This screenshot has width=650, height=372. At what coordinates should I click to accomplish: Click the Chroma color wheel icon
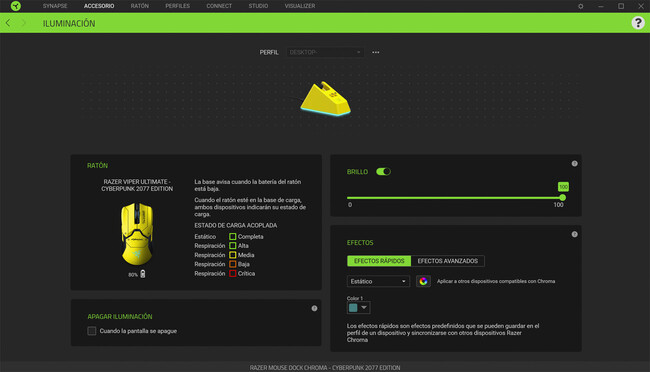423,281
